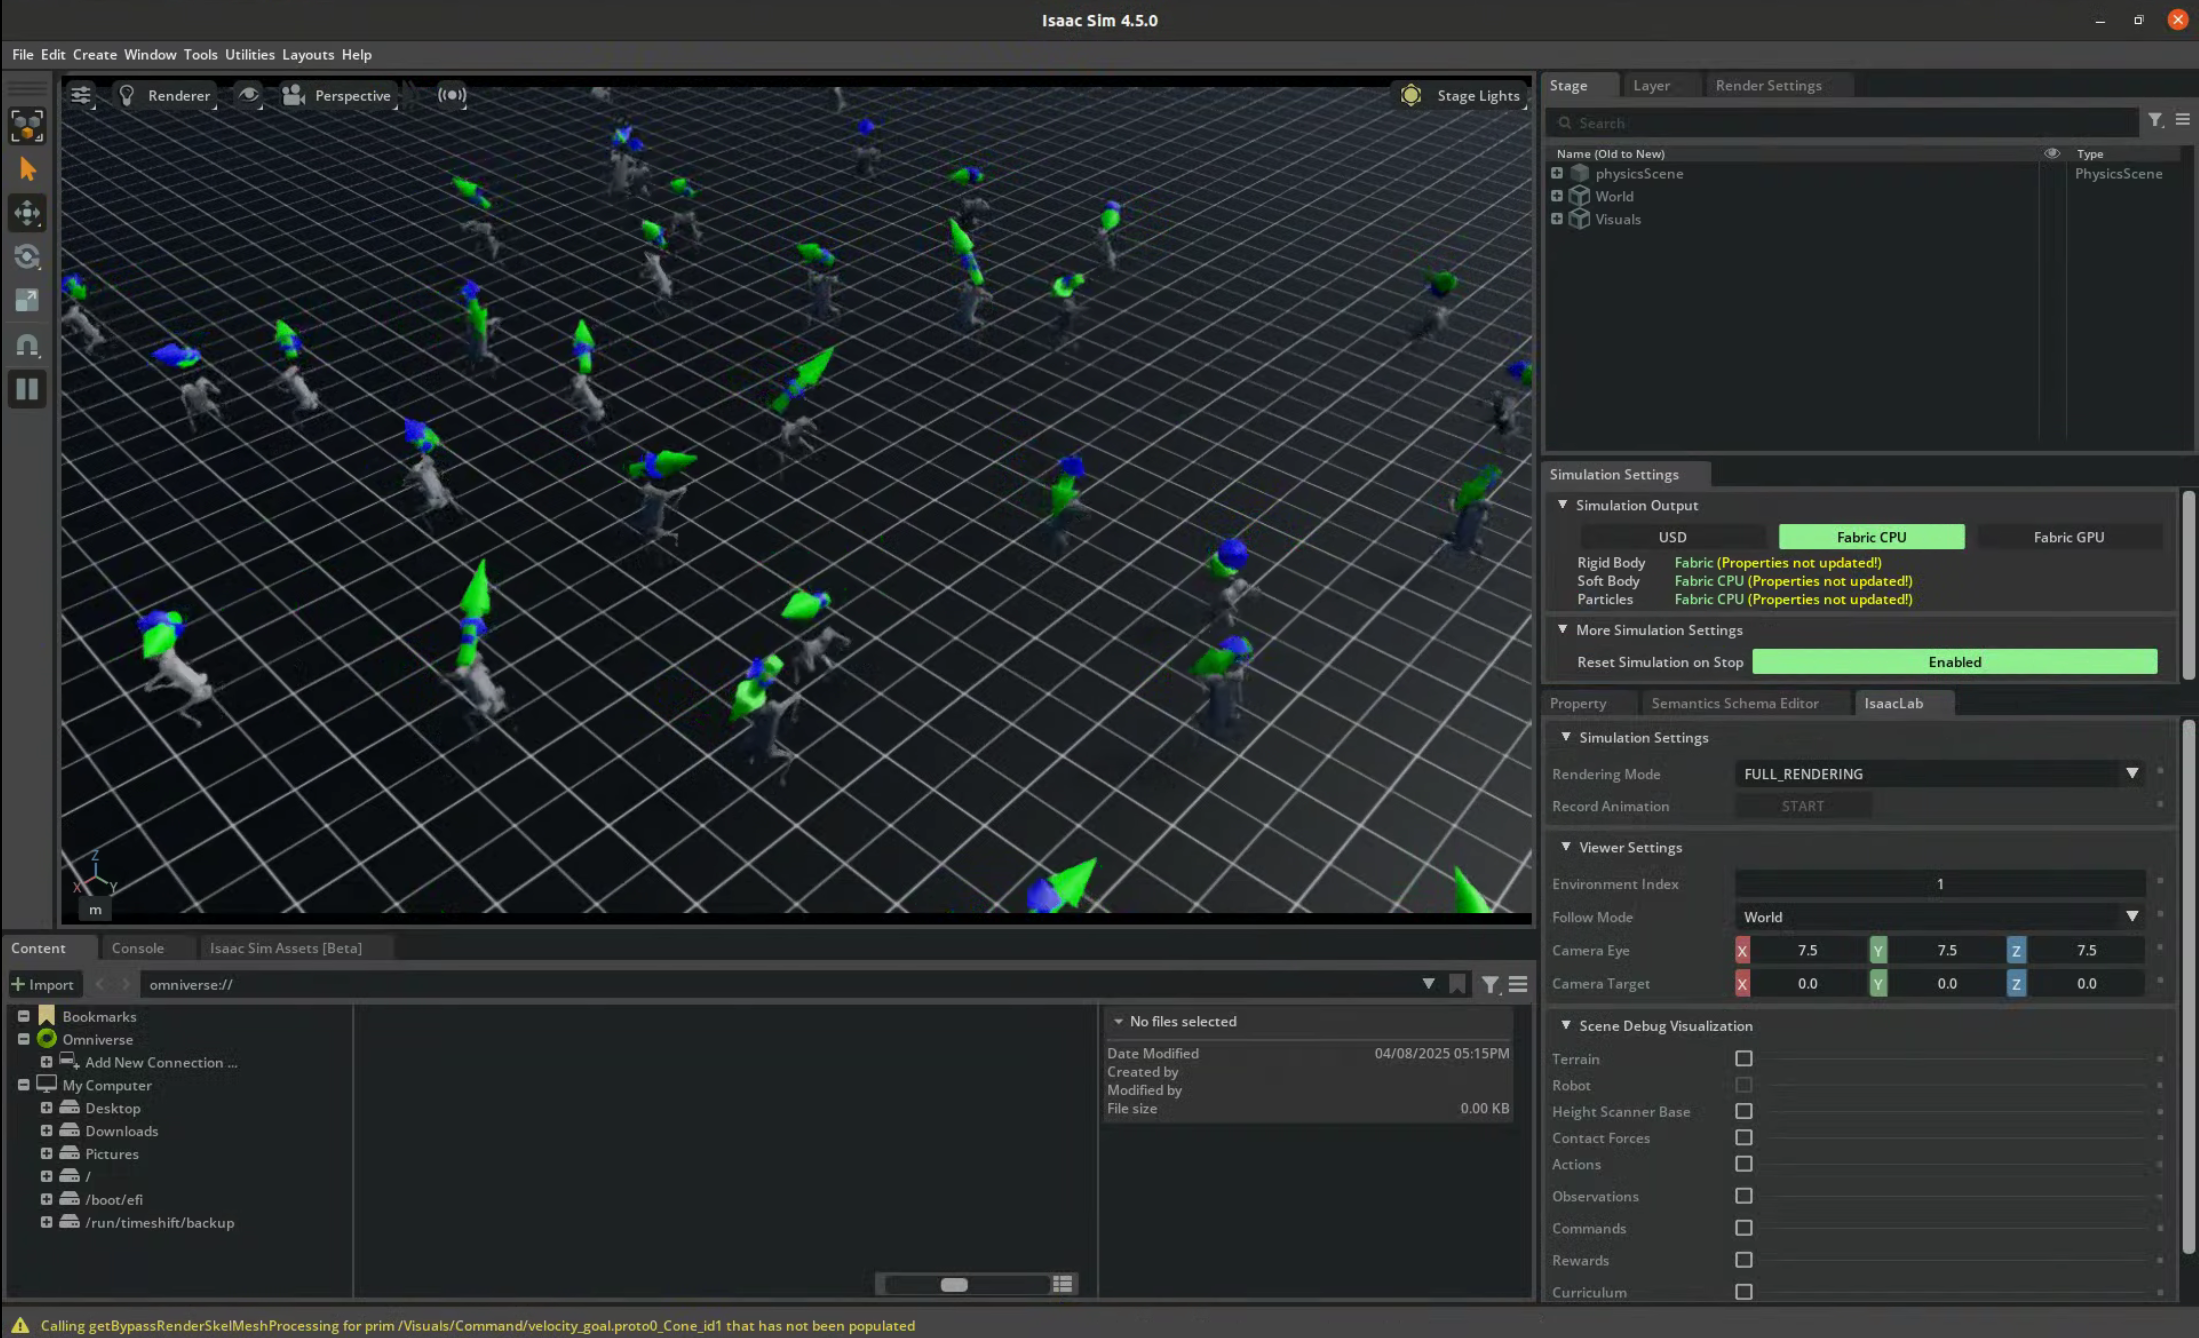Collapse the Viewer Settings section
Screen dimensions: 2199x1338
(1566, 847)
